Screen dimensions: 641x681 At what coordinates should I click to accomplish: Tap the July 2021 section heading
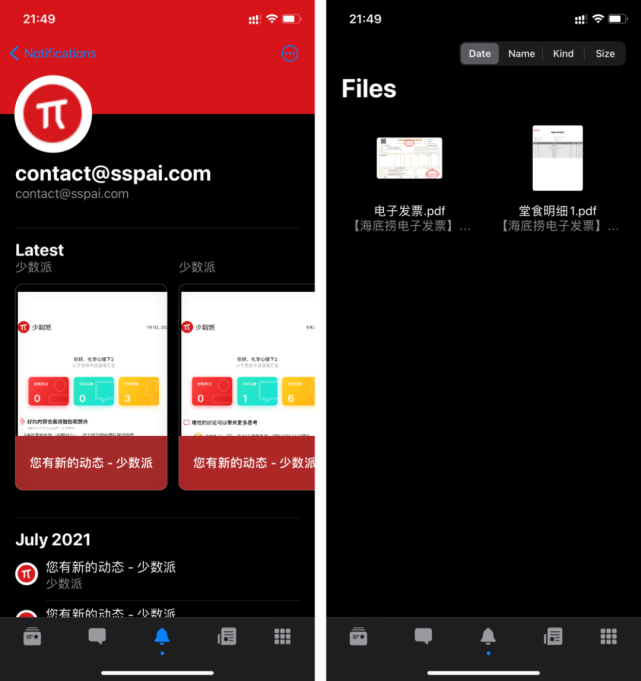point(53,540)
